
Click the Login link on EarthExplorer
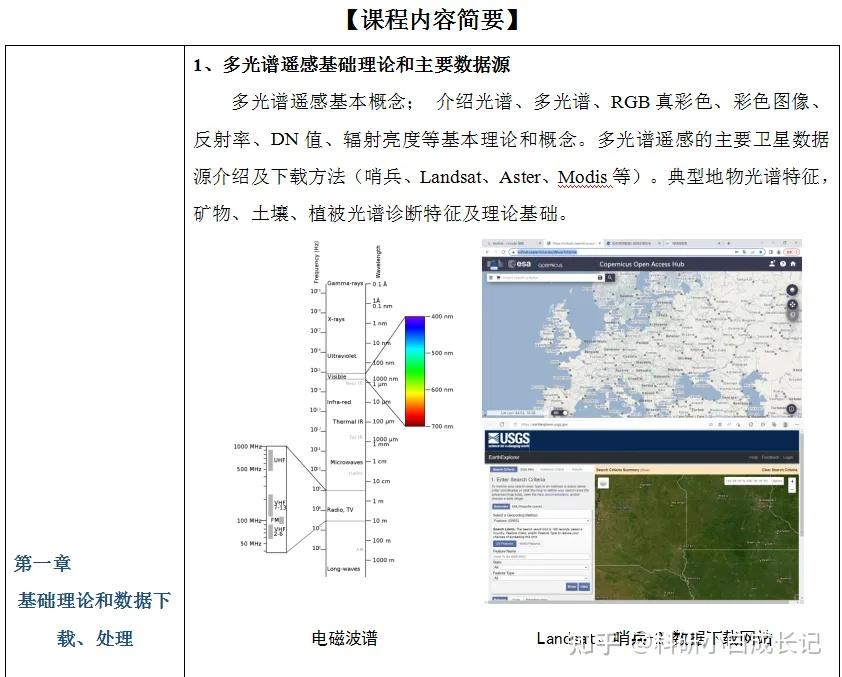pos(788,457)
